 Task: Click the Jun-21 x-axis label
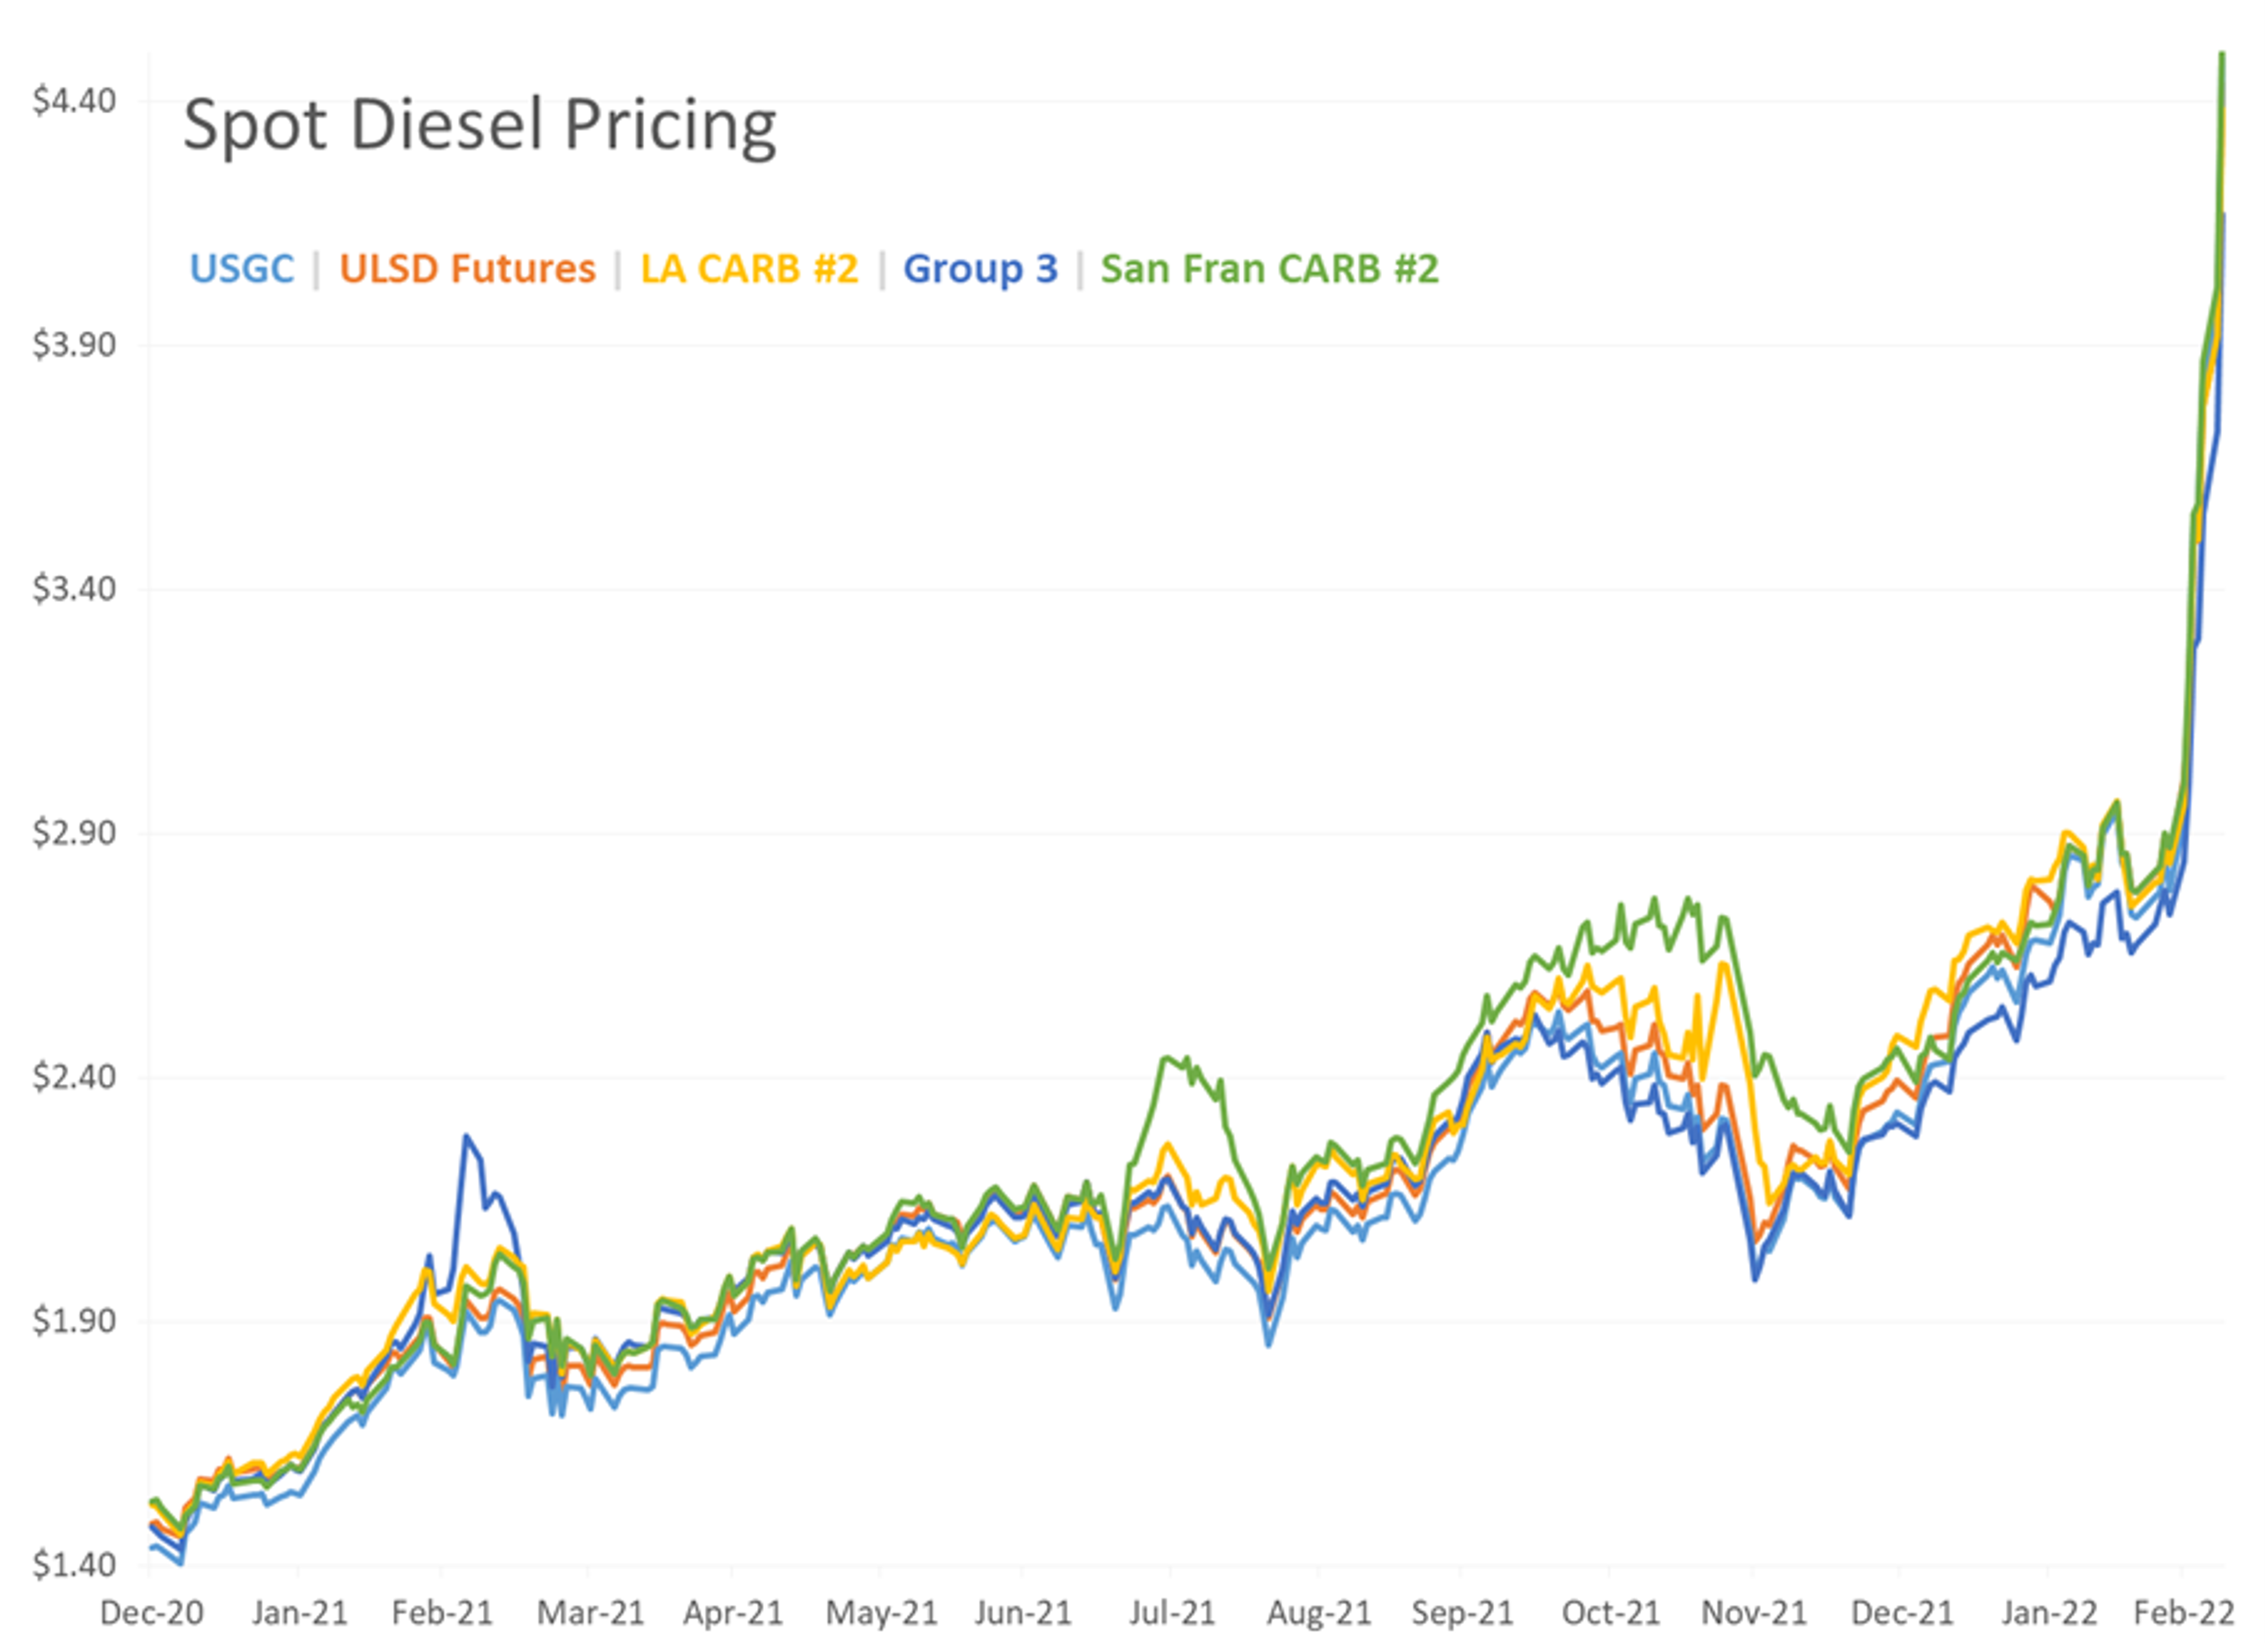(x=1023, y=1613)
